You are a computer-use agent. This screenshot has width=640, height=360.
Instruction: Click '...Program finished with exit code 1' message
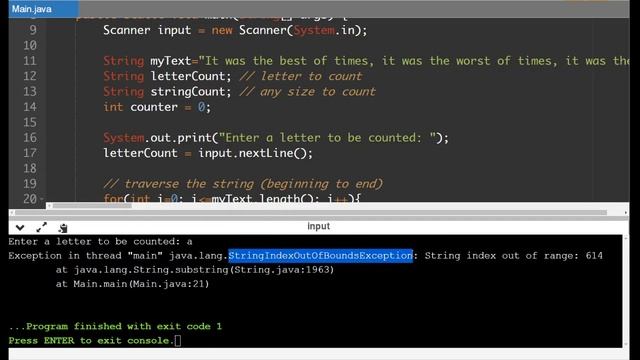pyautogui.click(x=115, y=326)
